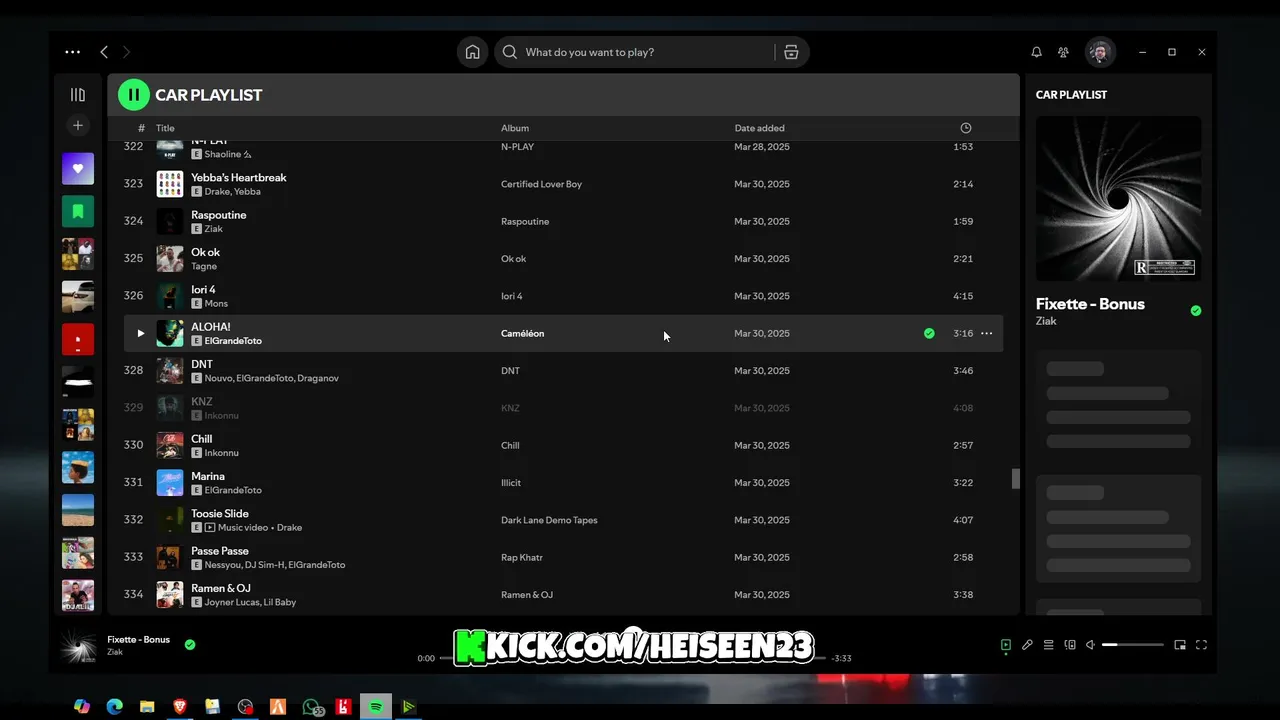Sort by the Title column header
The image size is (1280, 720).
165,128
